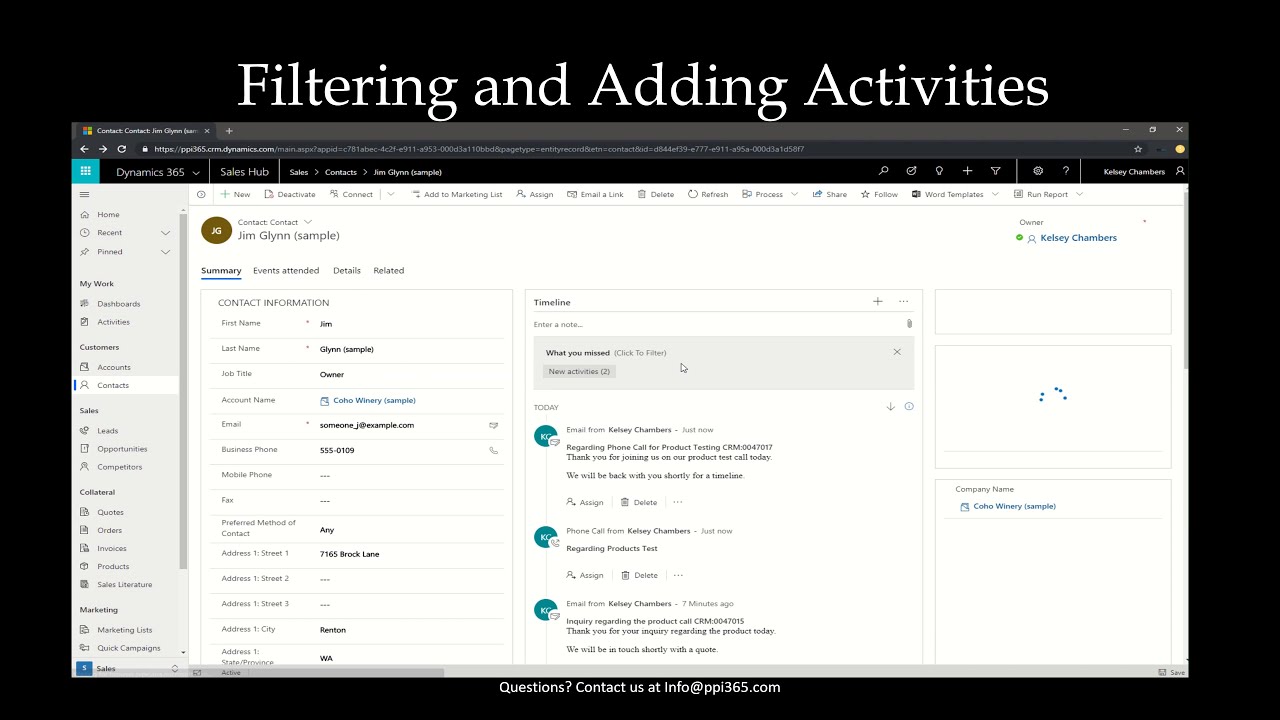This screenshot has width=1280, height=720.
Task: Open Dashboards from the sidebar
Action: pyautogui.click(x=118, y=304)
